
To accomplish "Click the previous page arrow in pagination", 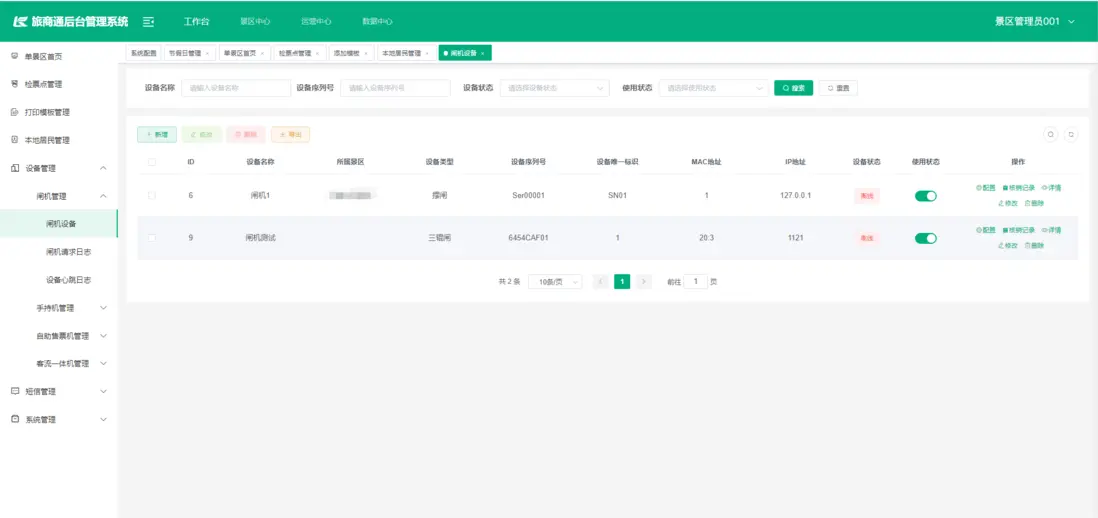I will coord(601,281).
